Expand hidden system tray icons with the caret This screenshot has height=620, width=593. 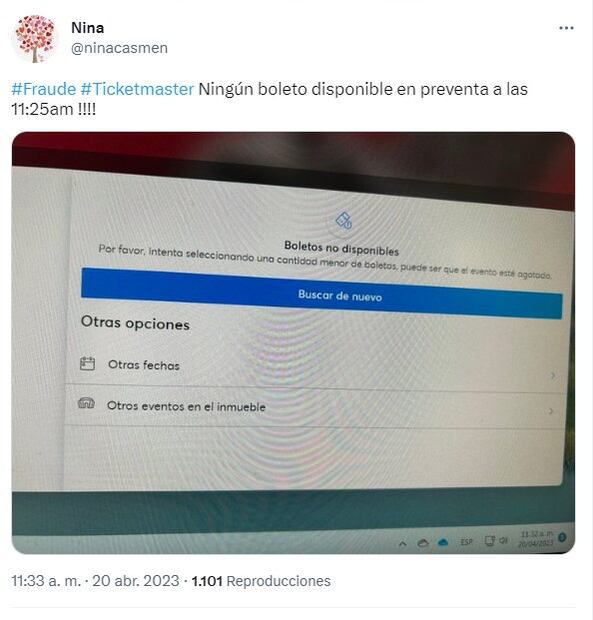[402, 544]
